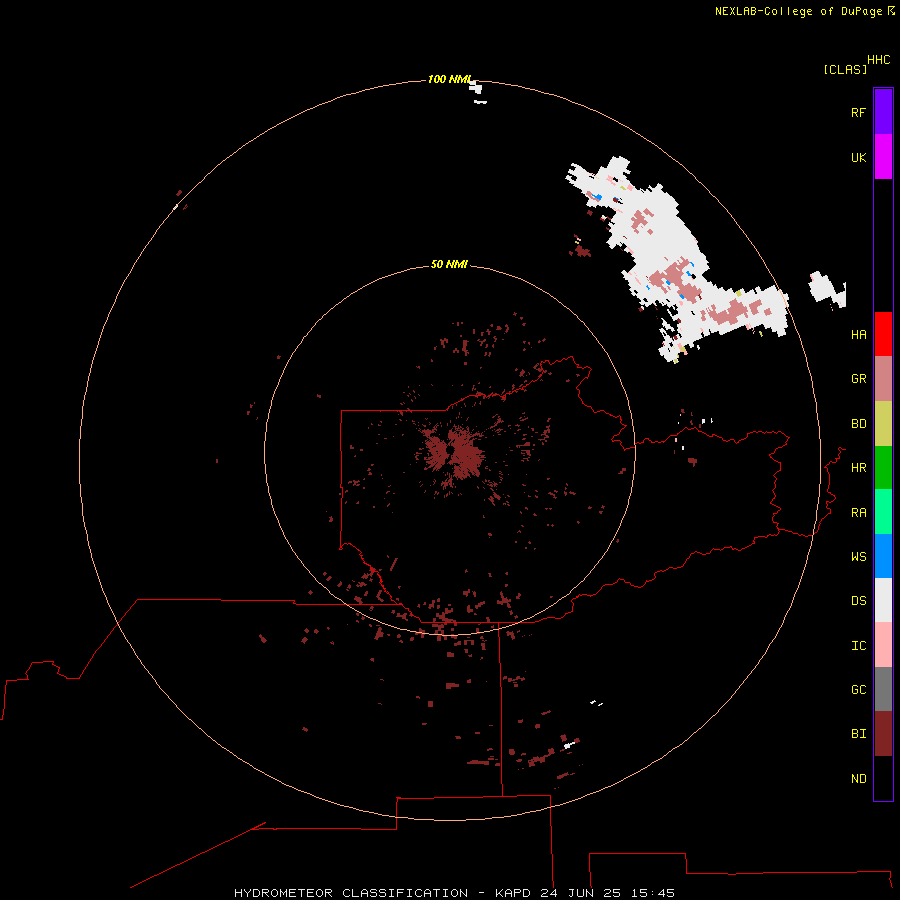Viewport: 900px width, 900px height.
Task: Click the RF purple legend swatch
Action: point(883,112)
